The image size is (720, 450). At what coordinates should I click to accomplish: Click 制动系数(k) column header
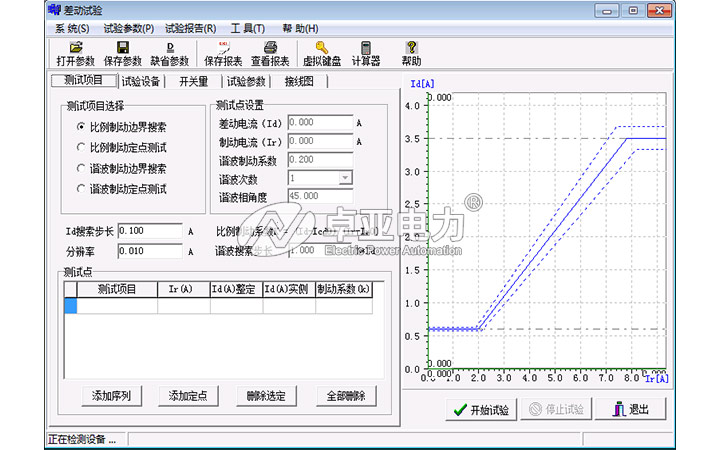[344, 289]
